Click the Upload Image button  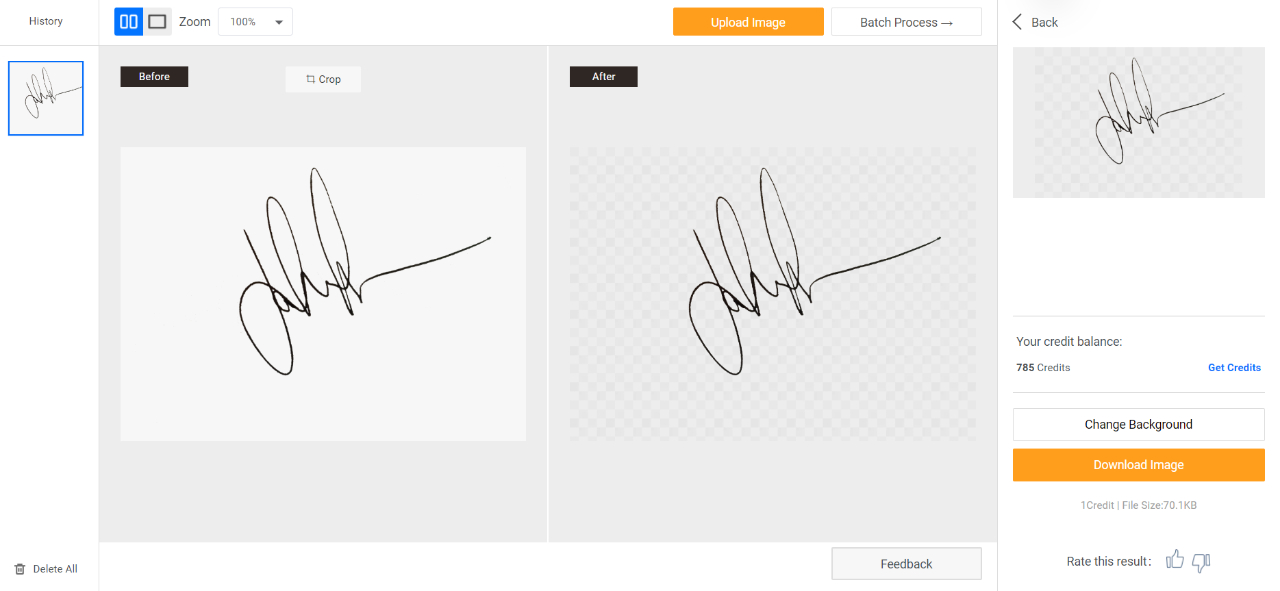748,22
